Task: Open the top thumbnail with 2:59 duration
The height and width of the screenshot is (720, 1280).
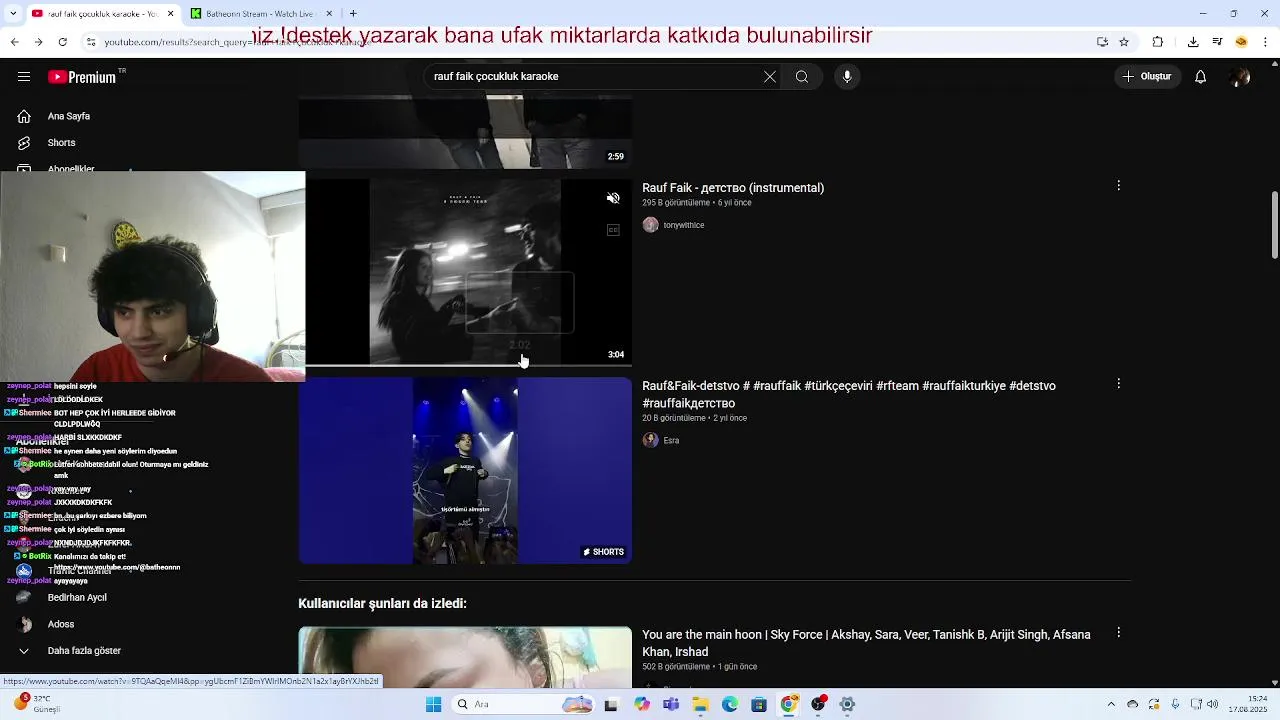Action: 465,132
